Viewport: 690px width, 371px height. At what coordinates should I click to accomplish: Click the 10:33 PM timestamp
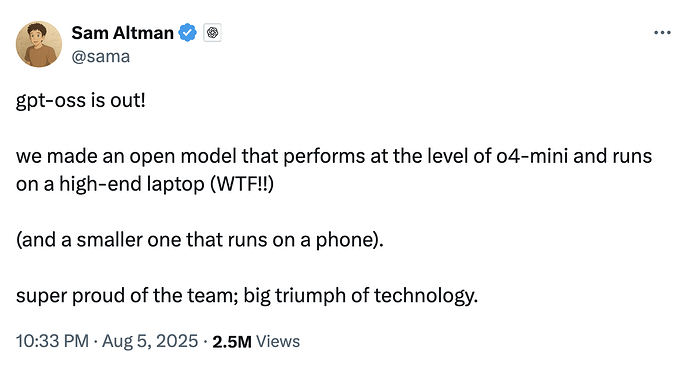coord(52,341)
